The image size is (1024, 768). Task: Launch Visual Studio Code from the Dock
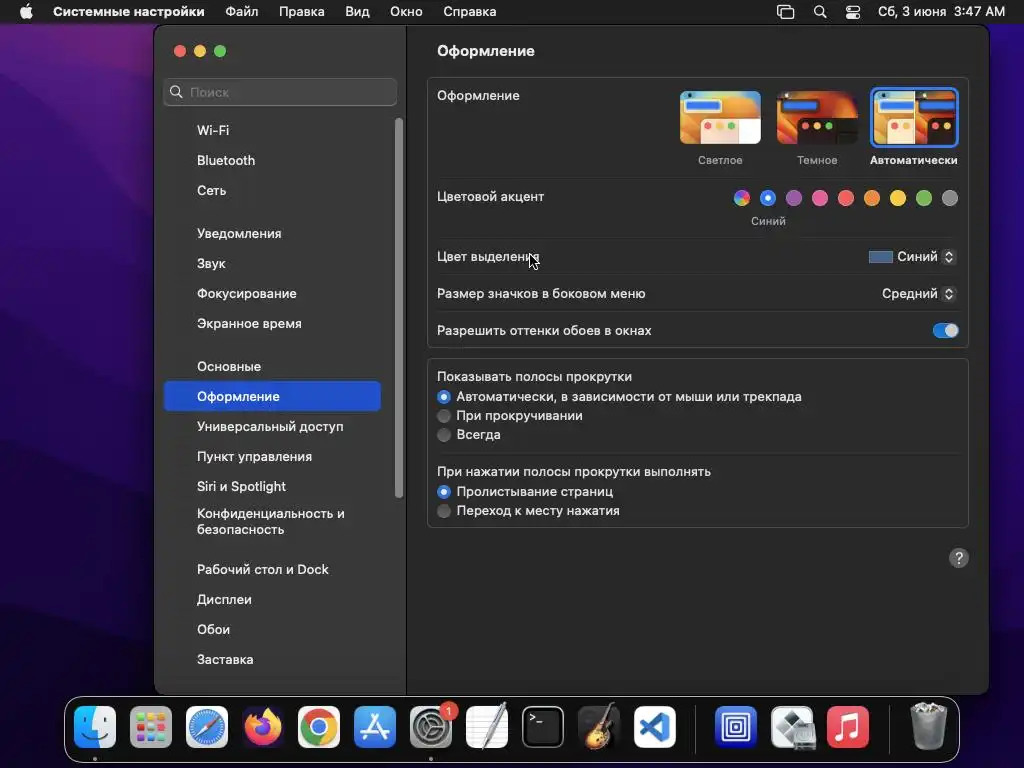click(655, 727)
